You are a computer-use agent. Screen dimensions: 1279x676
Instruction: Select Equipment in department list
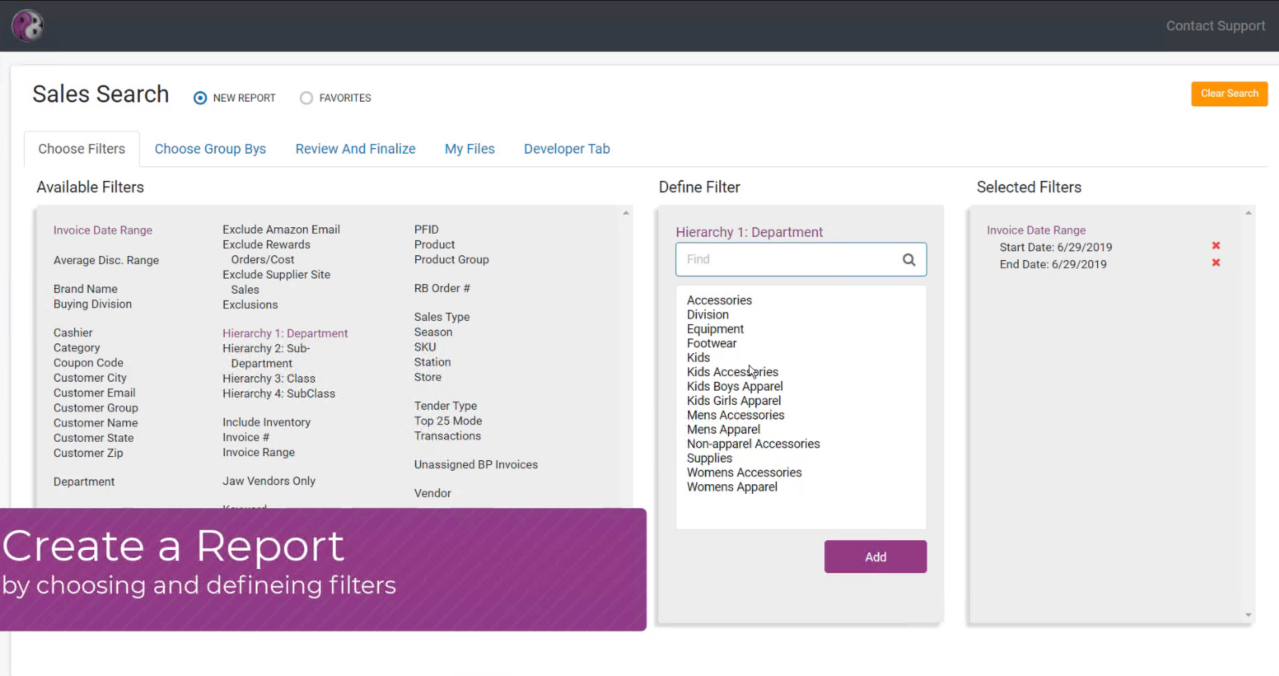pos(715,329)
